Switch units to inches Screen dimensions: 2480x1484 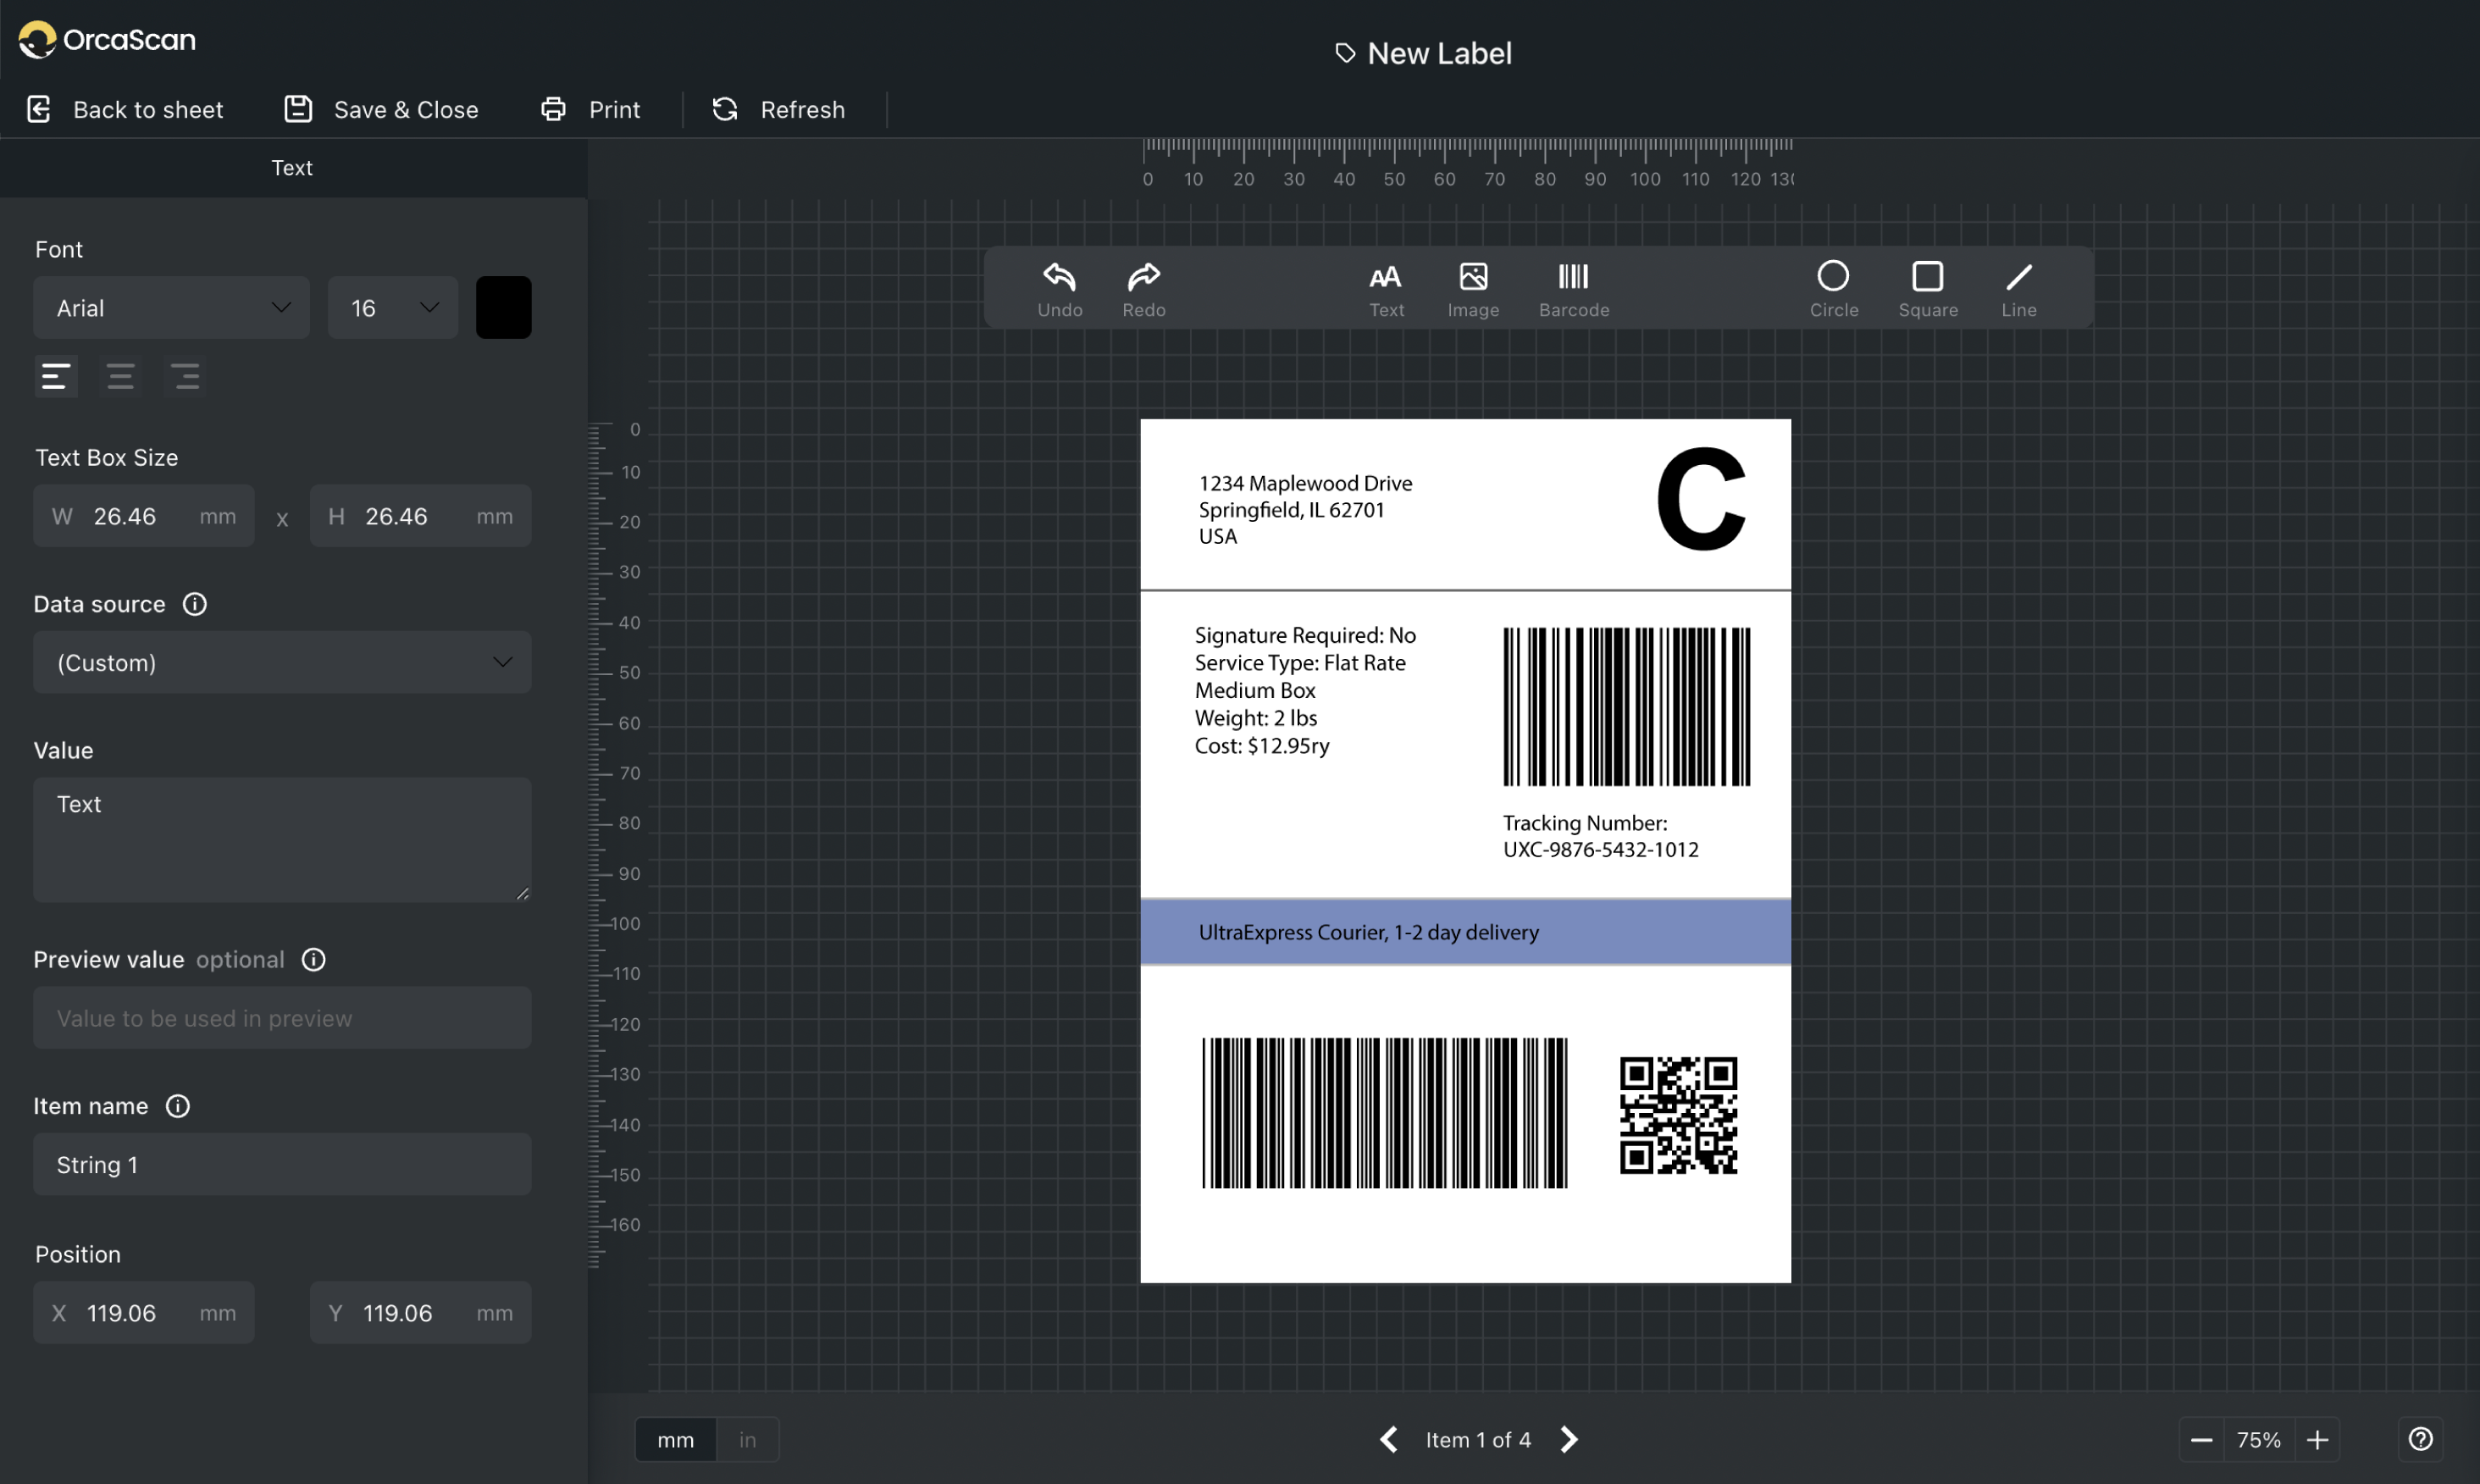[x=748, y=1439]
